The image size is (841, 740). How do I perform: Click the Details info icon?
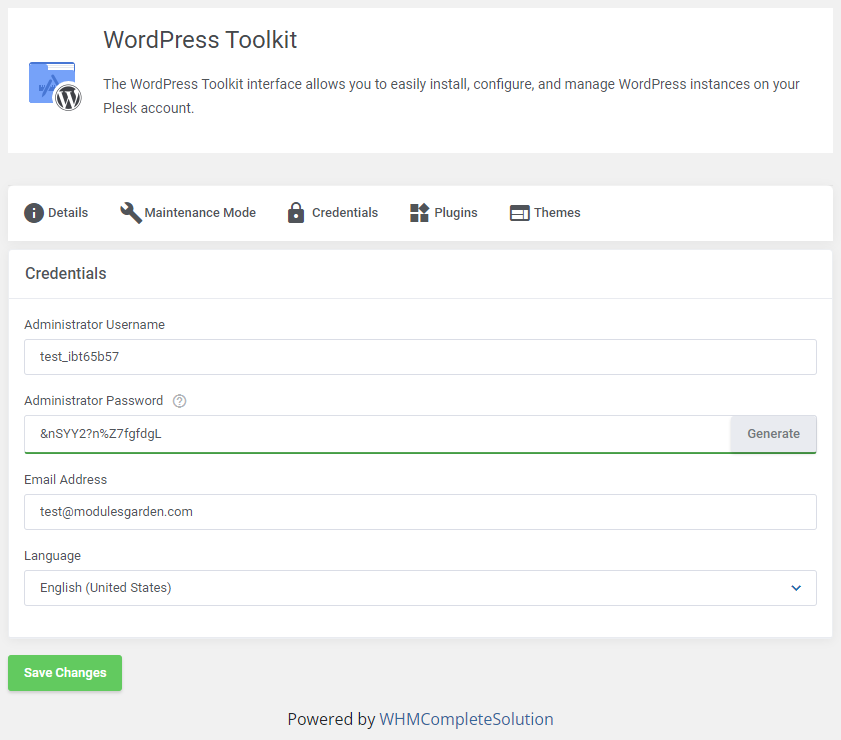point(34,213)
